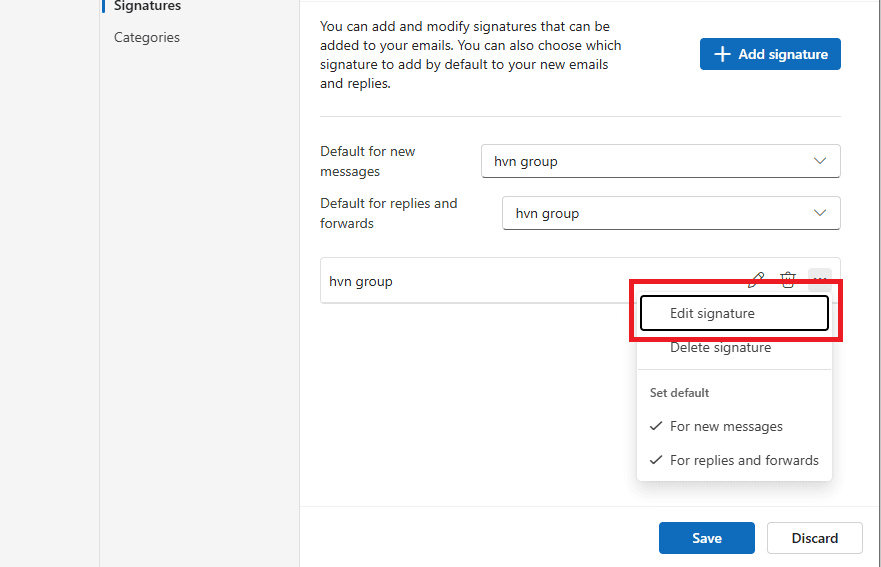
Task: Click the trash delete icon for hvn group
Action: (788, 279)
